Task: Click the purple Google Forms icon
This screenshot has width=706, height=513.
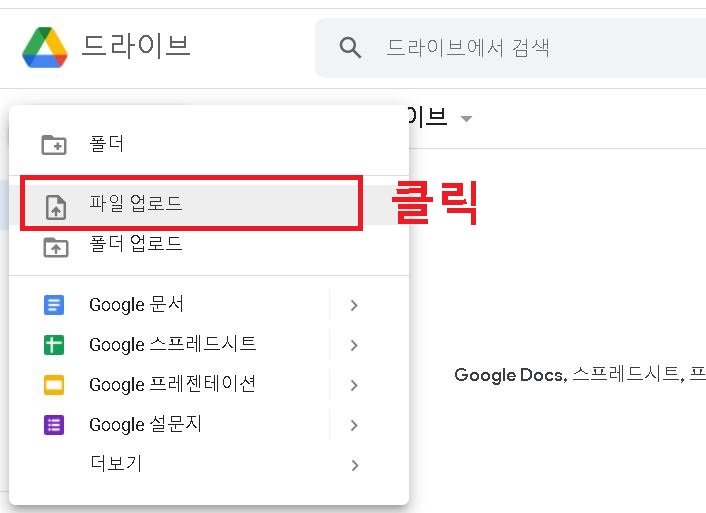Action: point(54,425)
